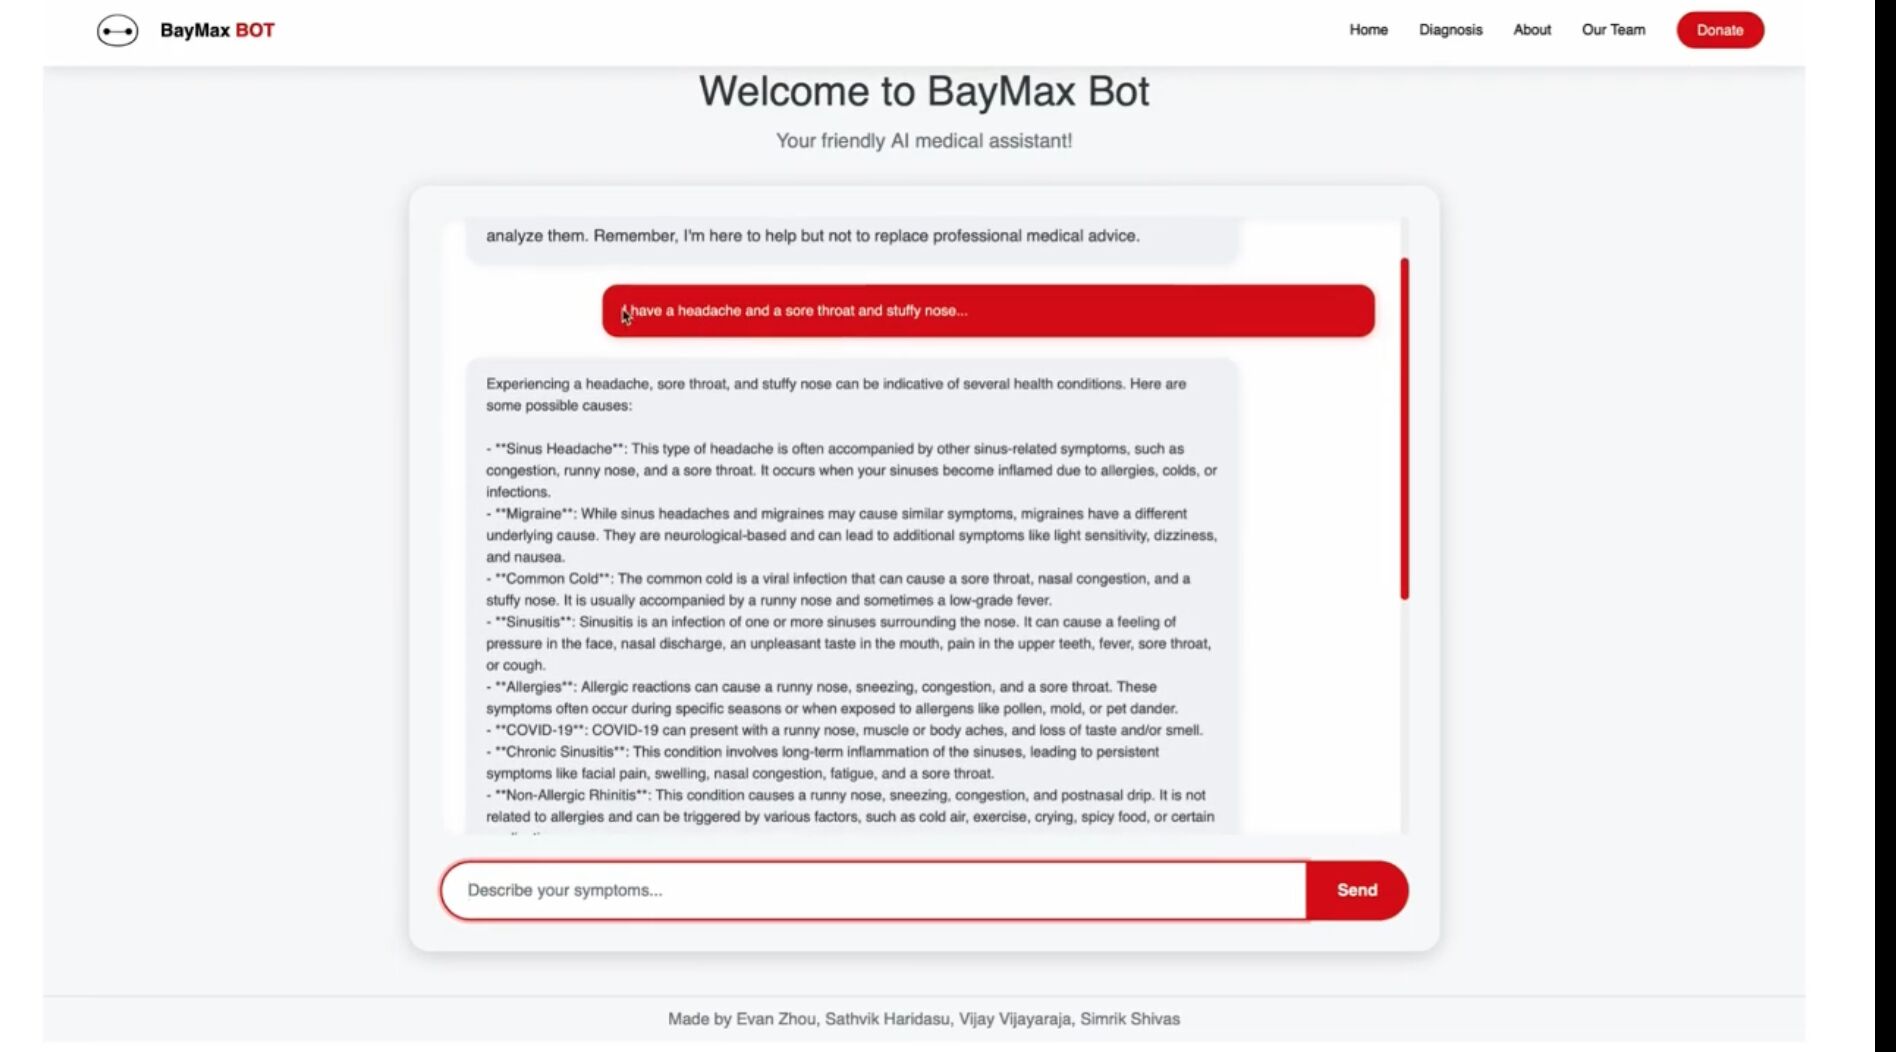The image size is (1896, 1052).
Task: Click 'Experiencing a headache, sore throat' intro sentence
Action: (x=836, y=394)
